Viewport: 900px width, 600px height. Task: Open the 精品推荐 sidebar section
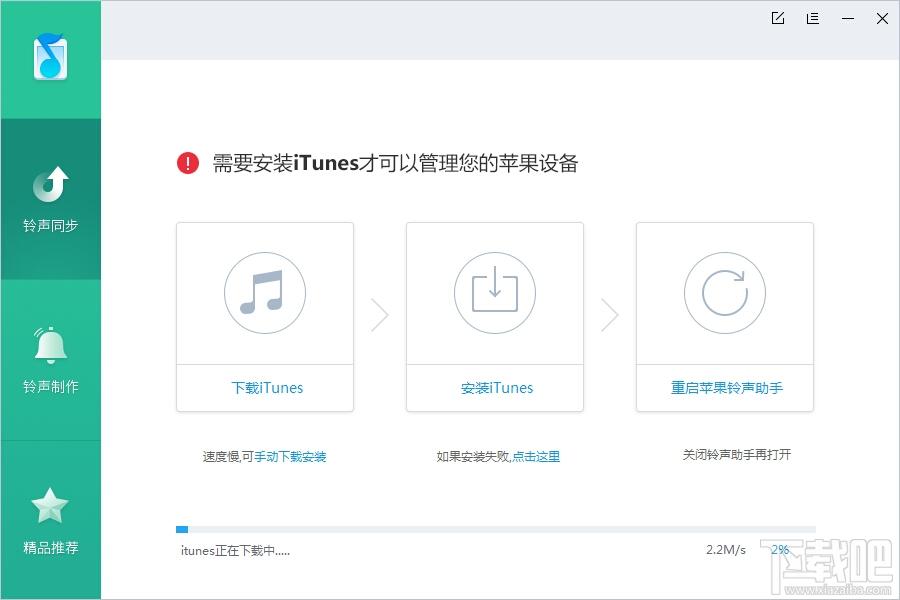click(51, 521)
